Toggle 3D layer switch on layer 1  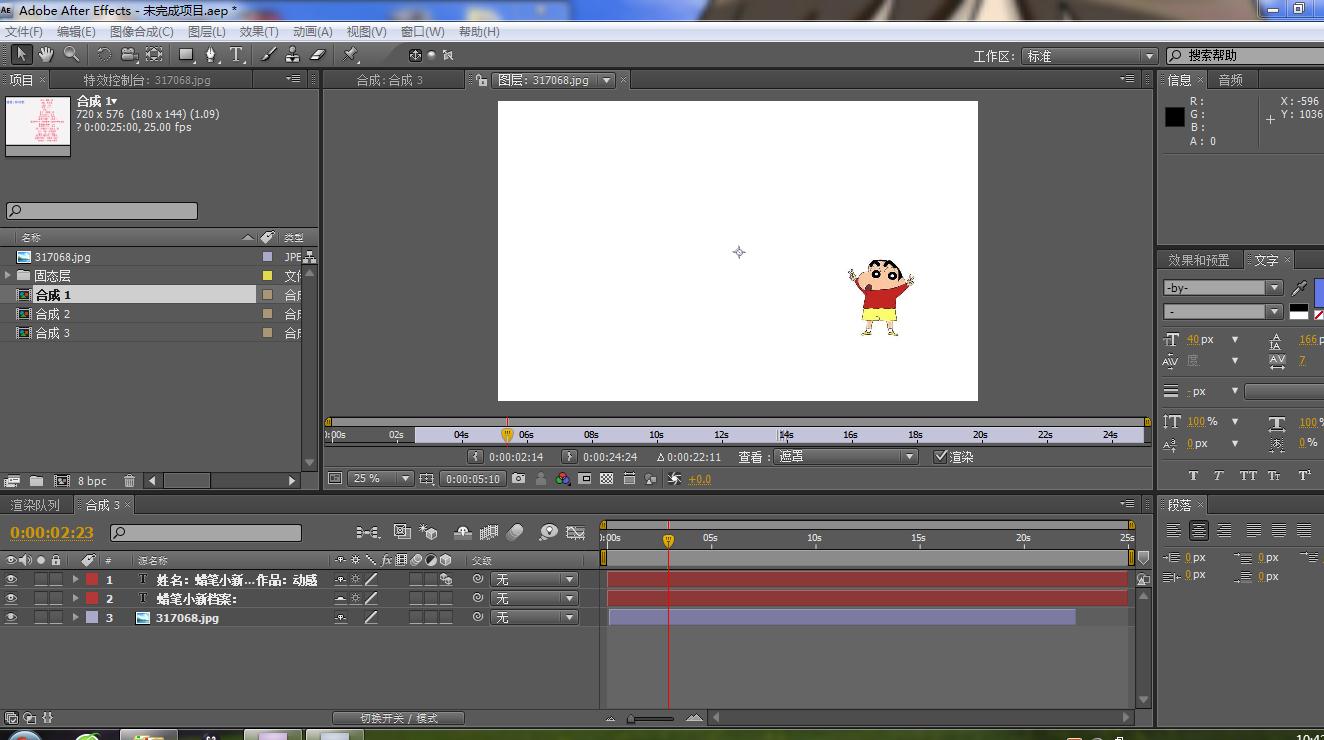pyautogui.click(x=445, y=579)
